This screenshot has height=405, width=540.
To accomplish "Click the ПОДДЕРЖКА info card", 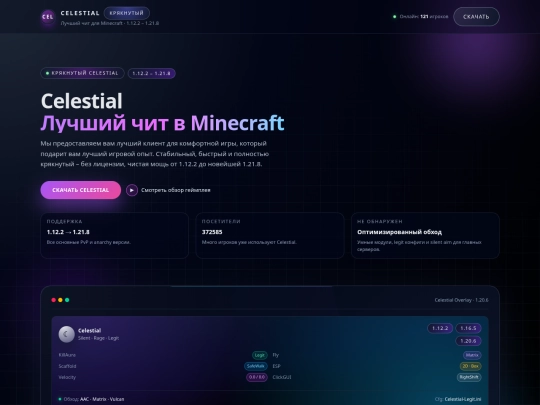I will [x=115, y=236].
